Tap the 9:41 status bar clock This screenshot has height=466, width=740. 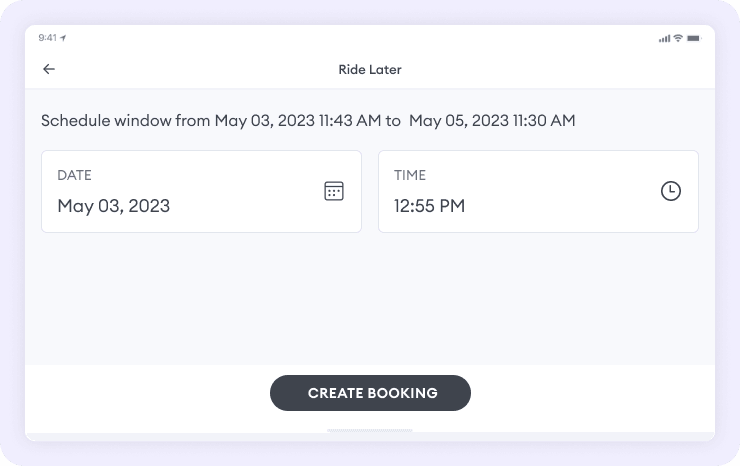click(47, 38)
